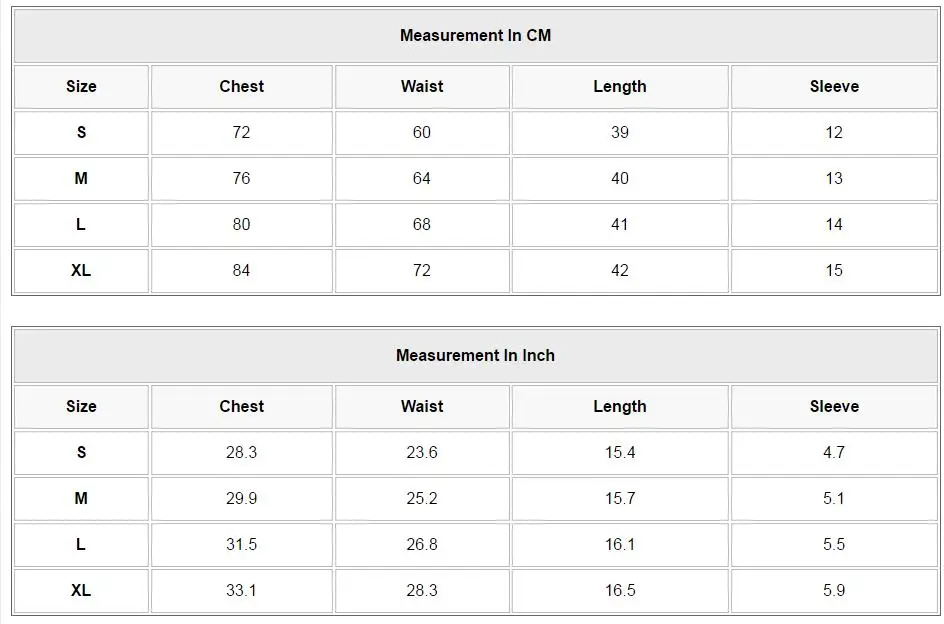Image resolution: width=944 pixels, height=624 pixels.
Task: Click waist value 26.8 in Inch table
Action: [421, 545]
